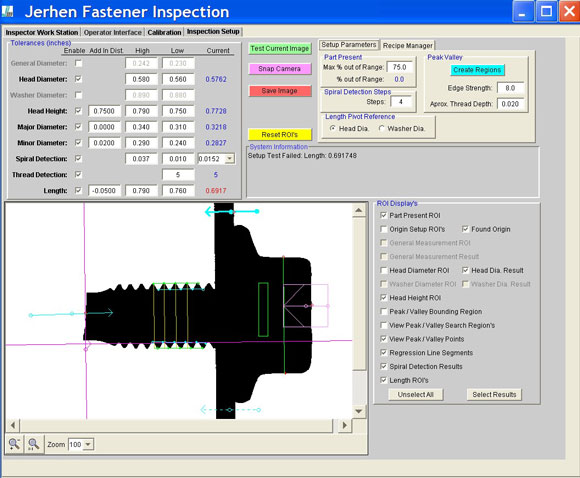Select the Washer Dia. radio button
Image resolution: width=580 pixels, height=478 pixels.
tap(382, 128)
